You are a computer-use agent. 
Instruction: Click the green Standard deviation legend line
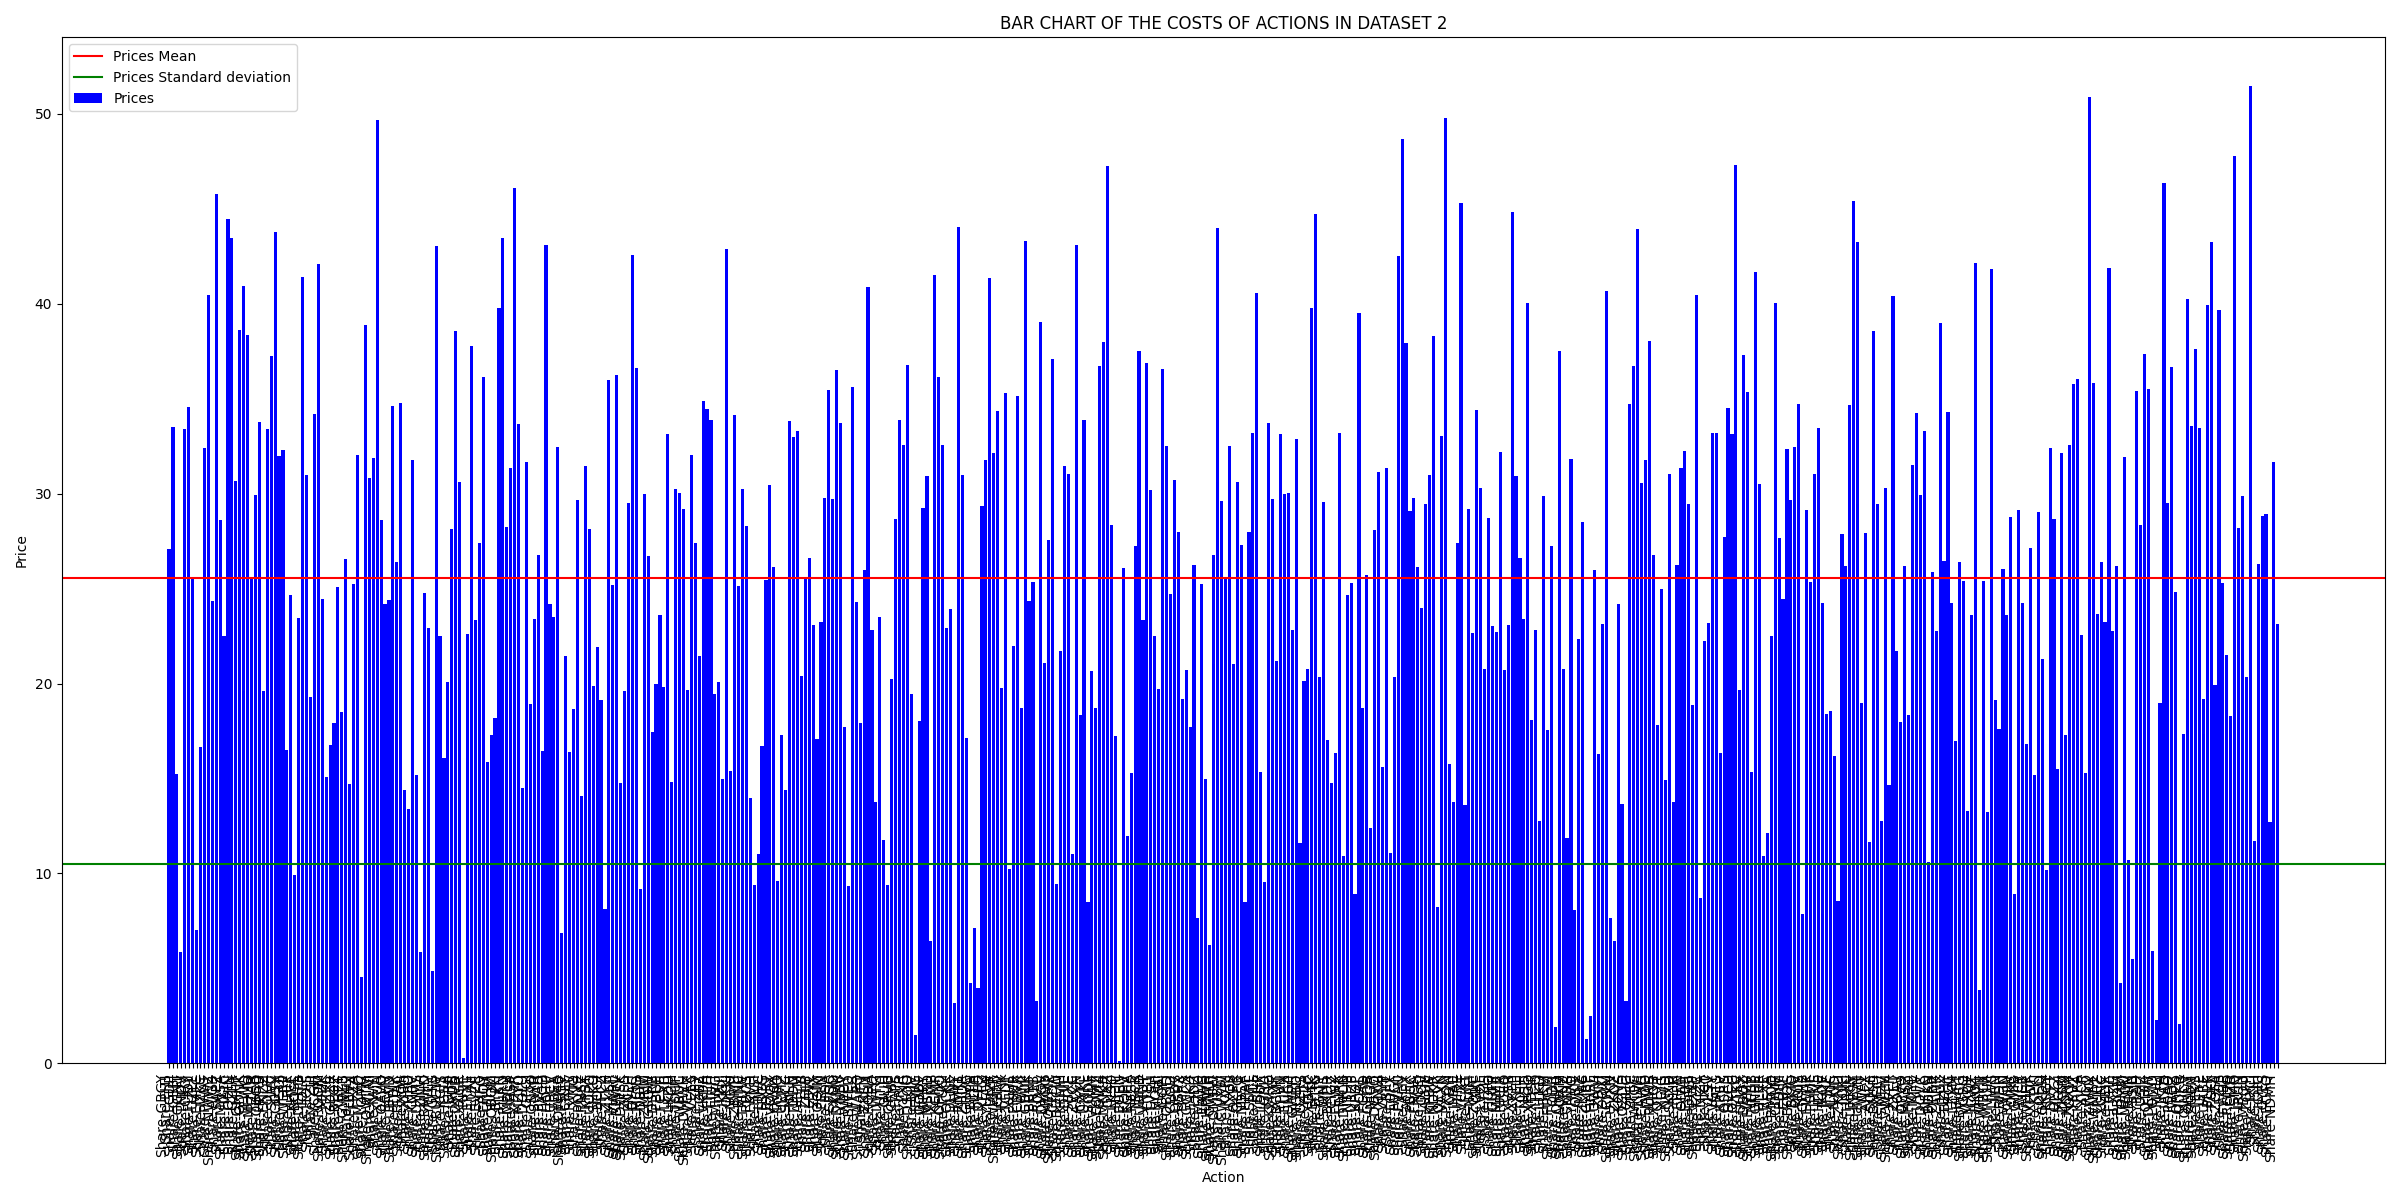point(88,78)
